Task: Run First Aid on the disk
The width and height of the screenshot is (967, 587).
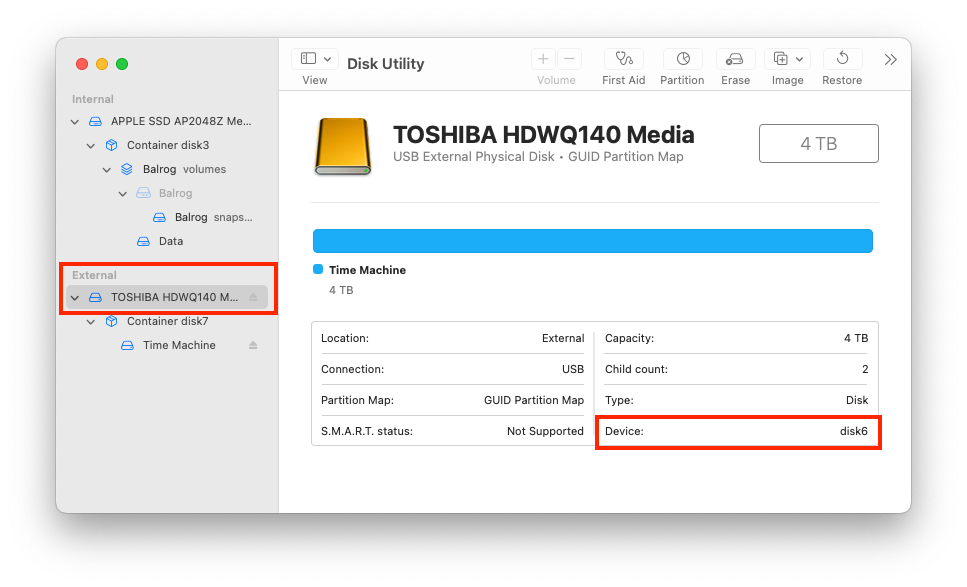Action: tap(623, 59)
